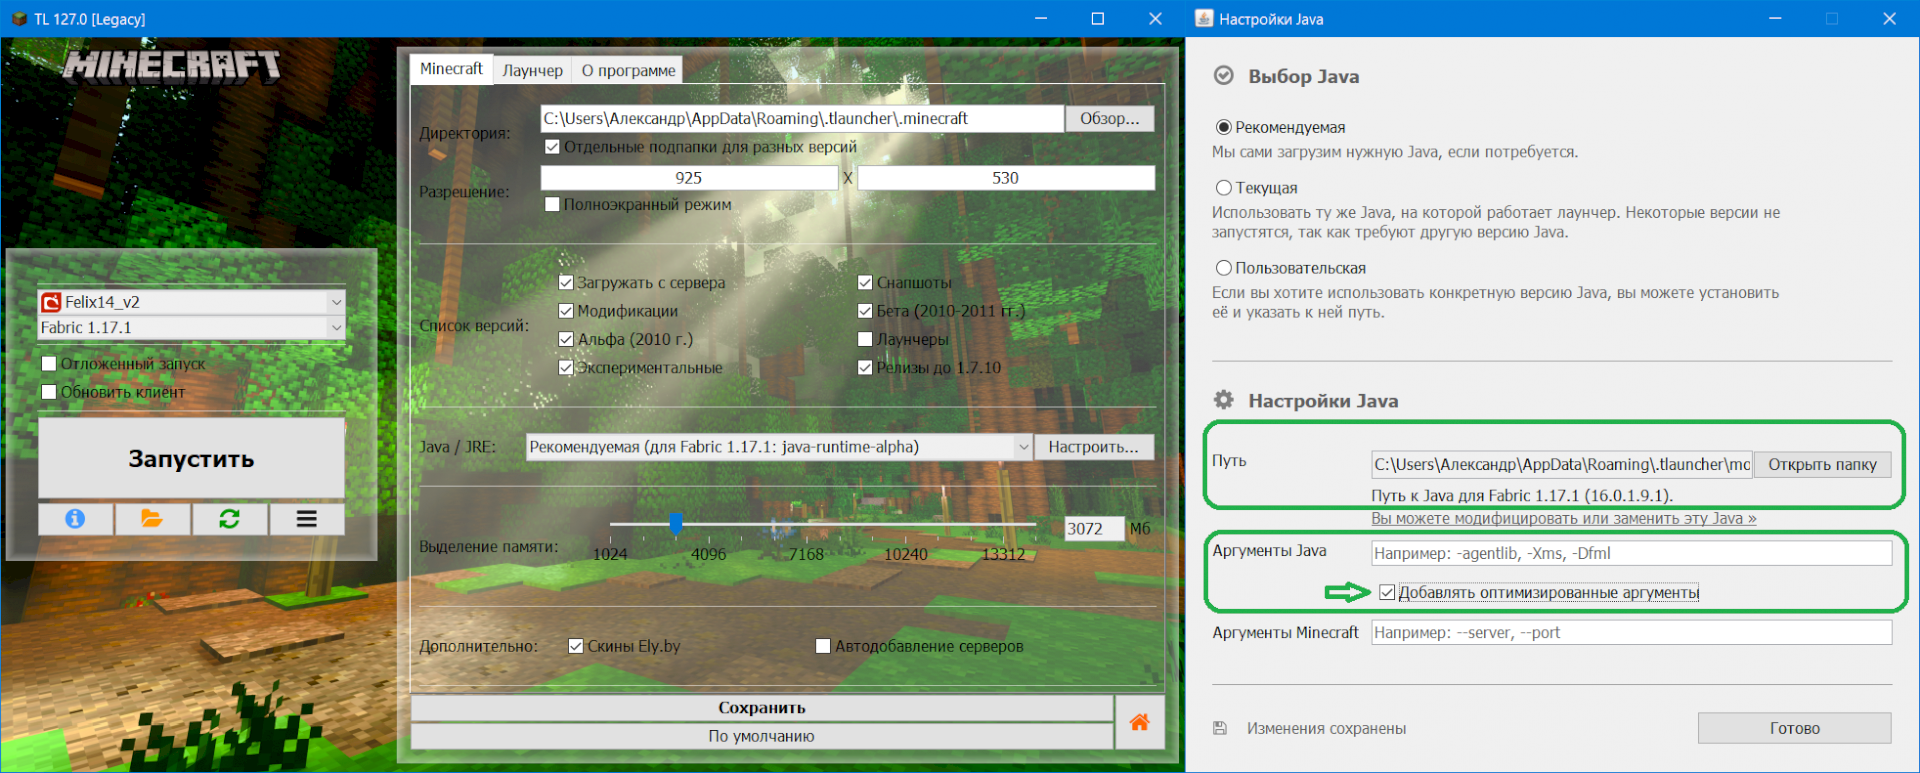1920x773 pixels.
Task: Click TL launcher icon in title bar
Action: (19, 19)
